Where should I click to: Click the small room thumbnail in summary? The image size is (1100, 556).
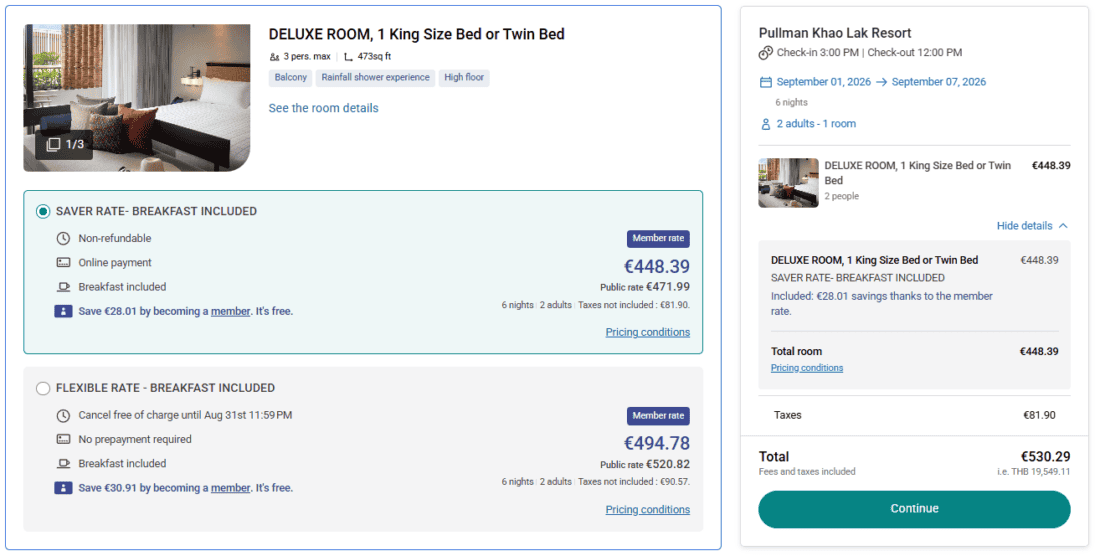click(788, 182)
